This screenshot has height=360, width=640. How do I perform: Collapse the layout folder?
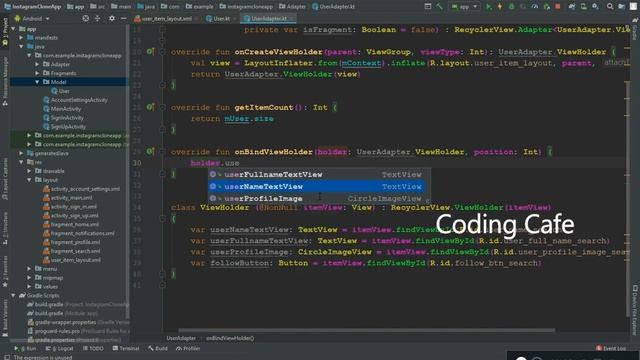(29, 180)
